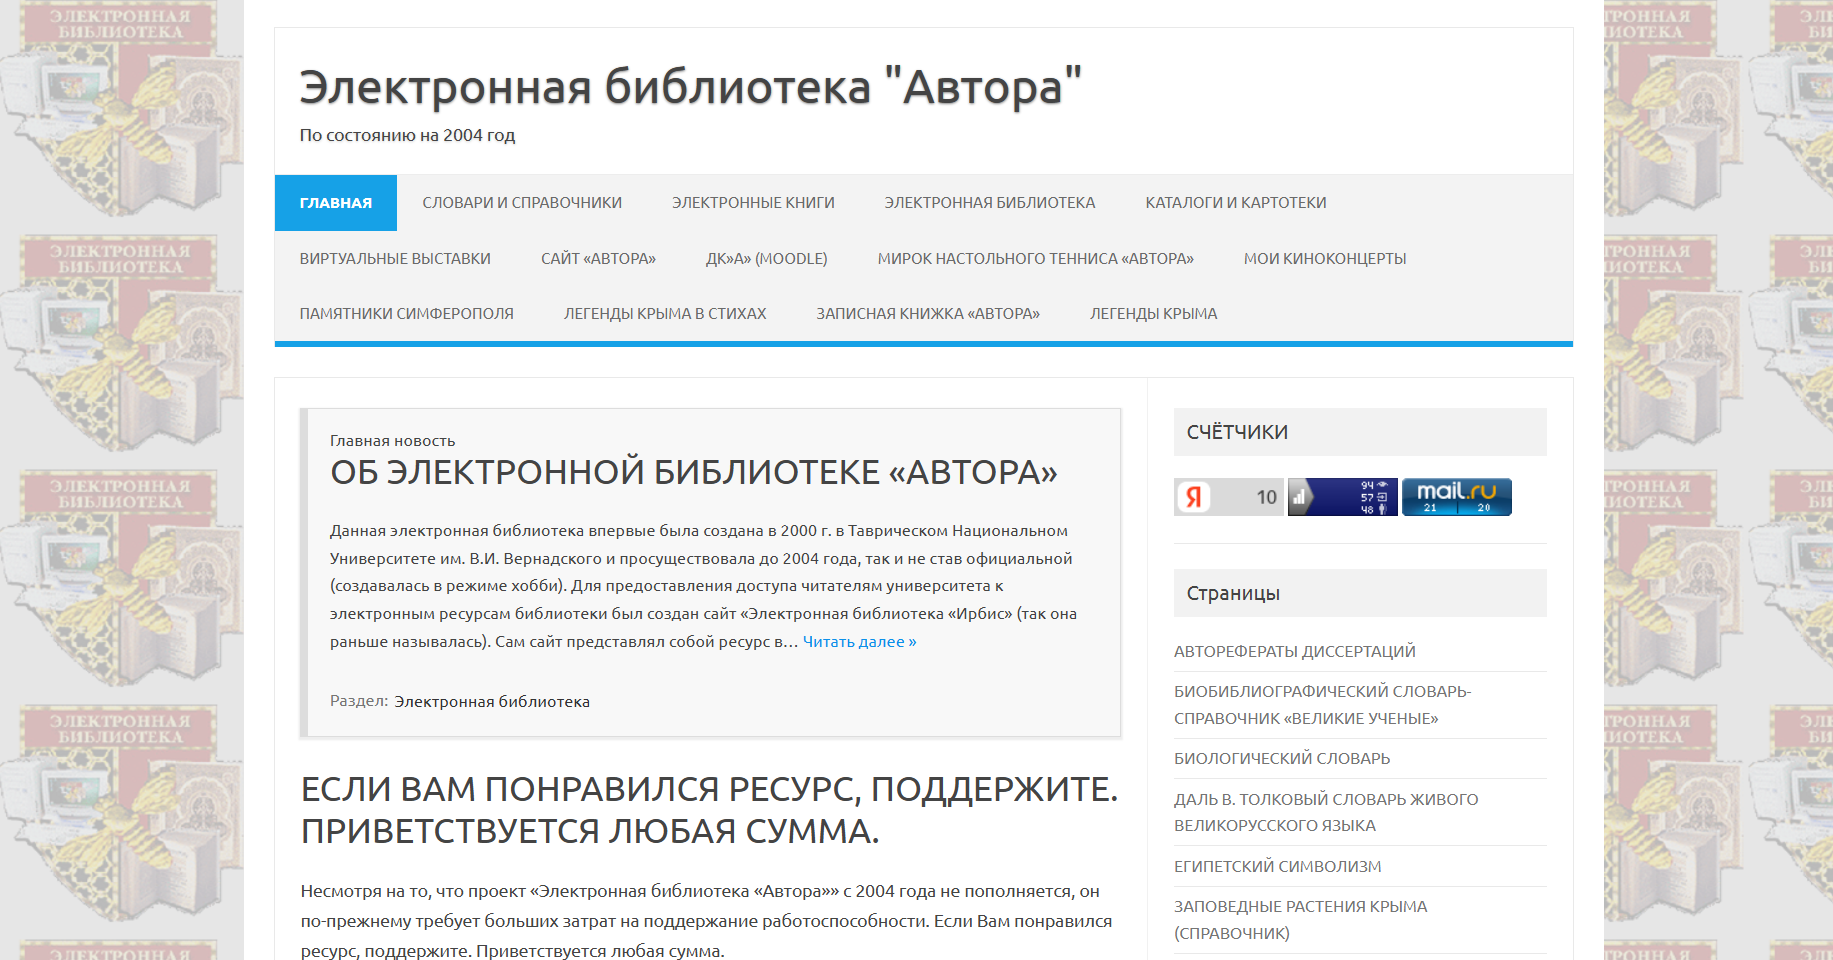The image size is (1833, 960).
Task: Go to ЭЛЕКТРОННЫЕ КНИГИ menu item
Action: (753, 203)
